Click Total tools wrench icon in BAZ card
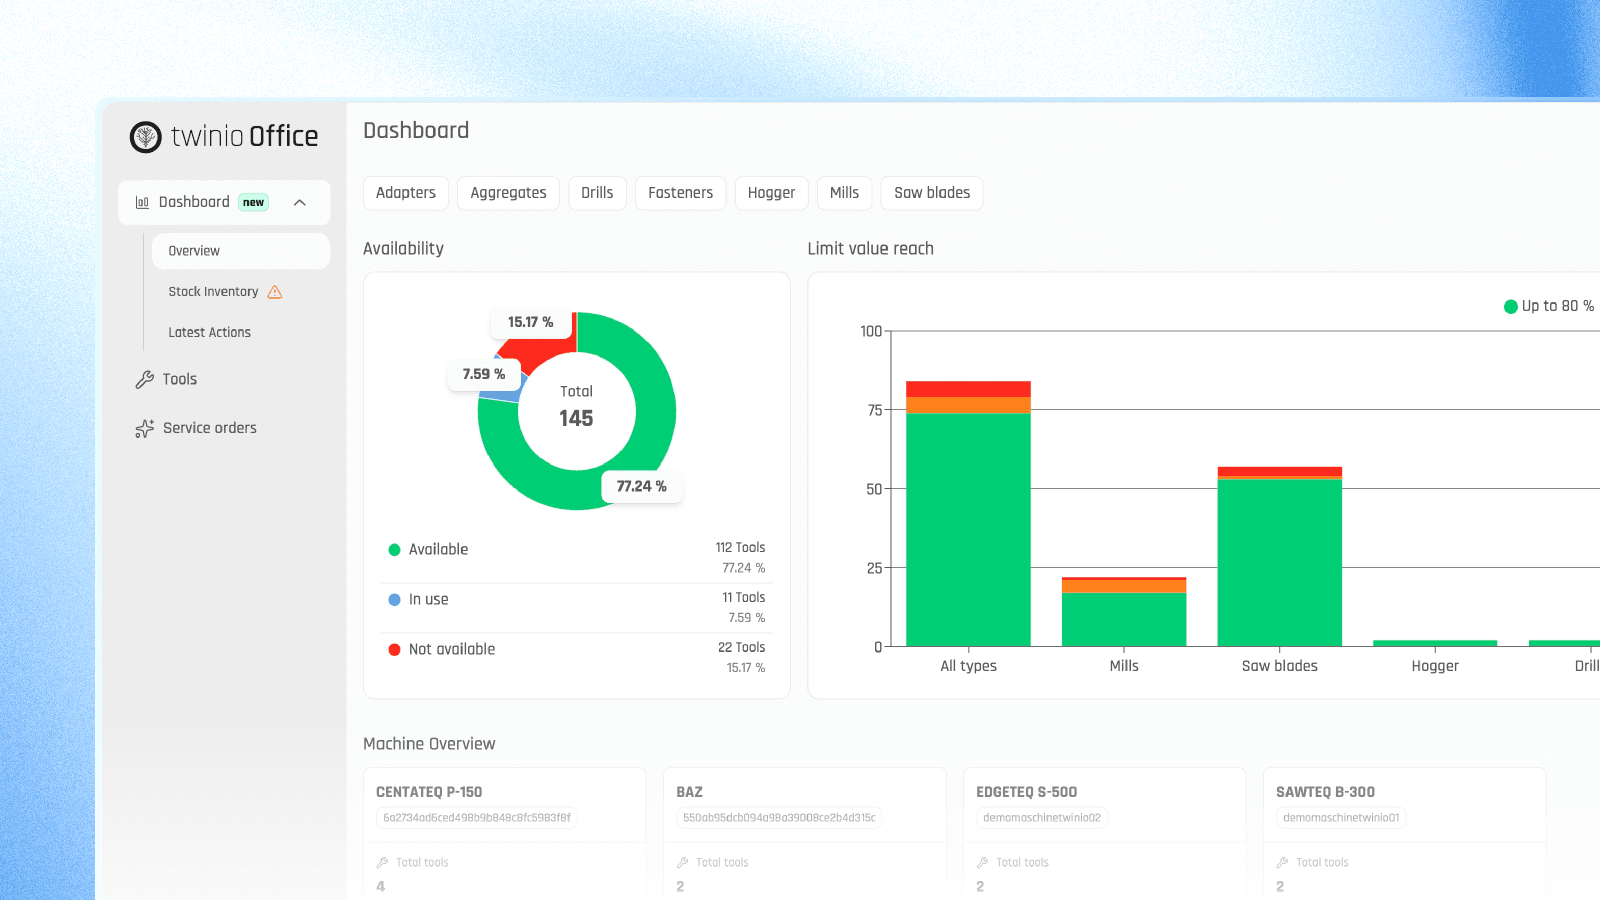The image size is (1600, 900). (x=682, y=863)
